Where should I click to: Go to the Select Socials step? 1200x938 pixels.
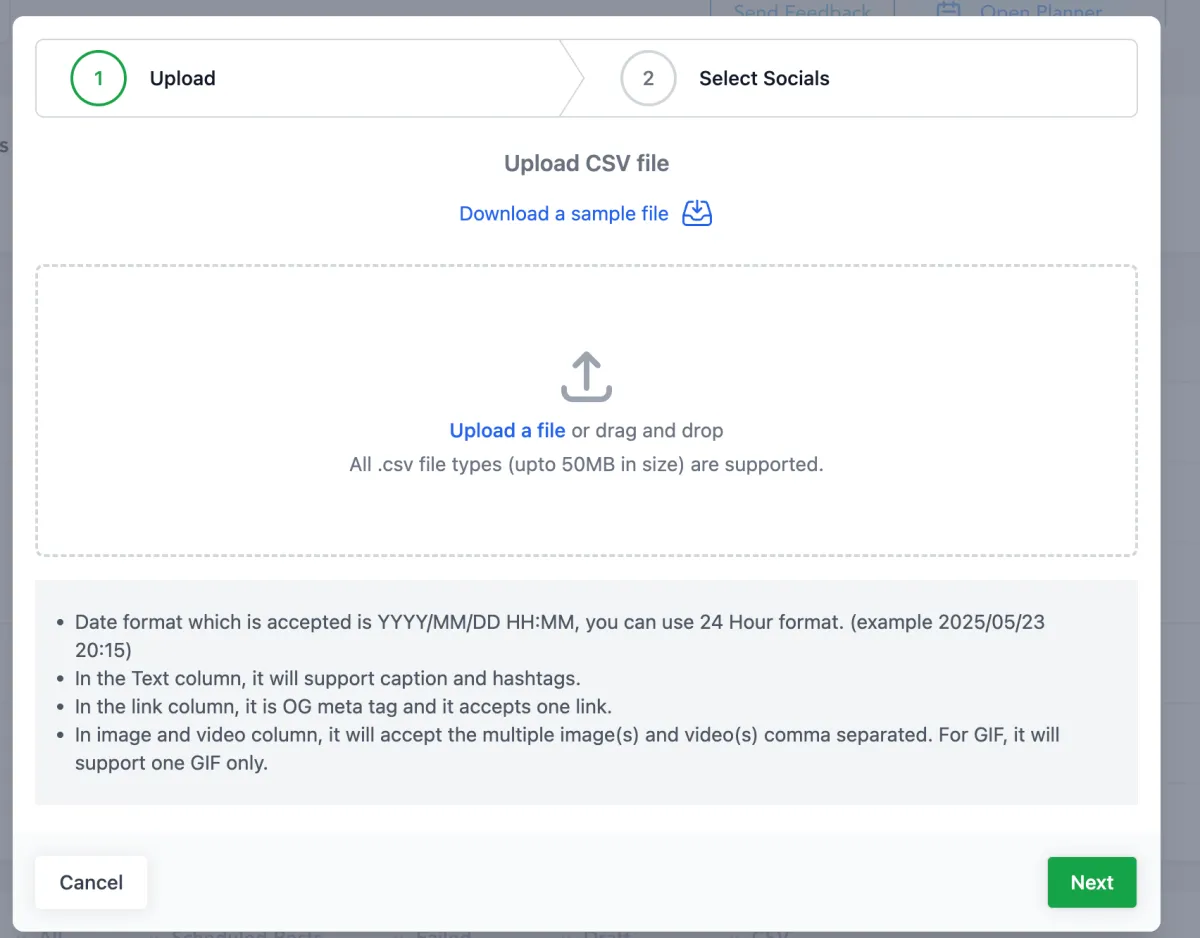click(x=764, y=78)
